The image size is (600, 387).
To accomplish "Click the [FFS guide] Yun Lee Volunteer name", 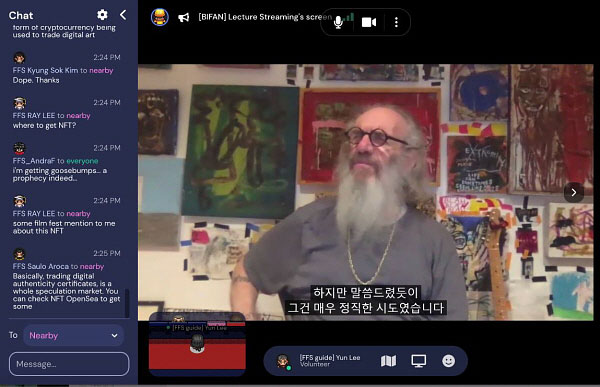I will coord(330,361).
